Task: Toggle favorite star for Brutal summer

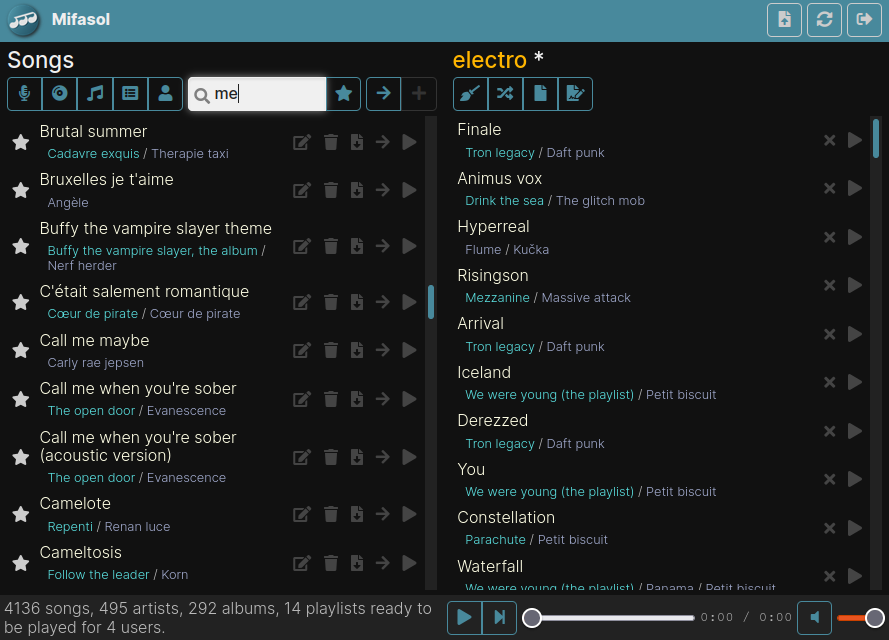Action: point(21,142)
